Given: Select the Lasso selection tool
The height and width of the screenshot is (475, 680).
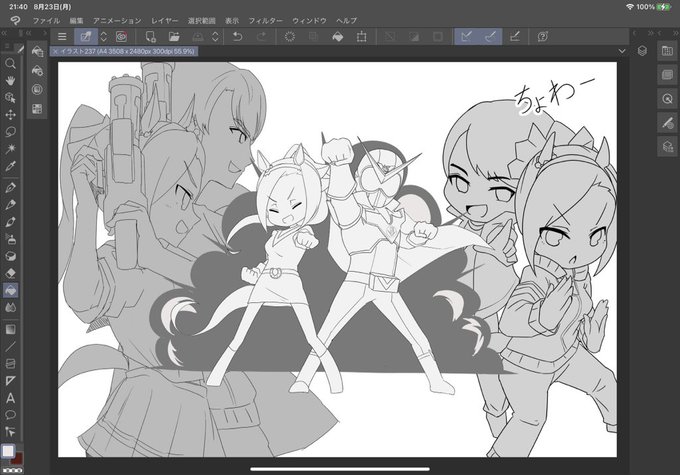Looking at the screenshot, I should [10, 131].
